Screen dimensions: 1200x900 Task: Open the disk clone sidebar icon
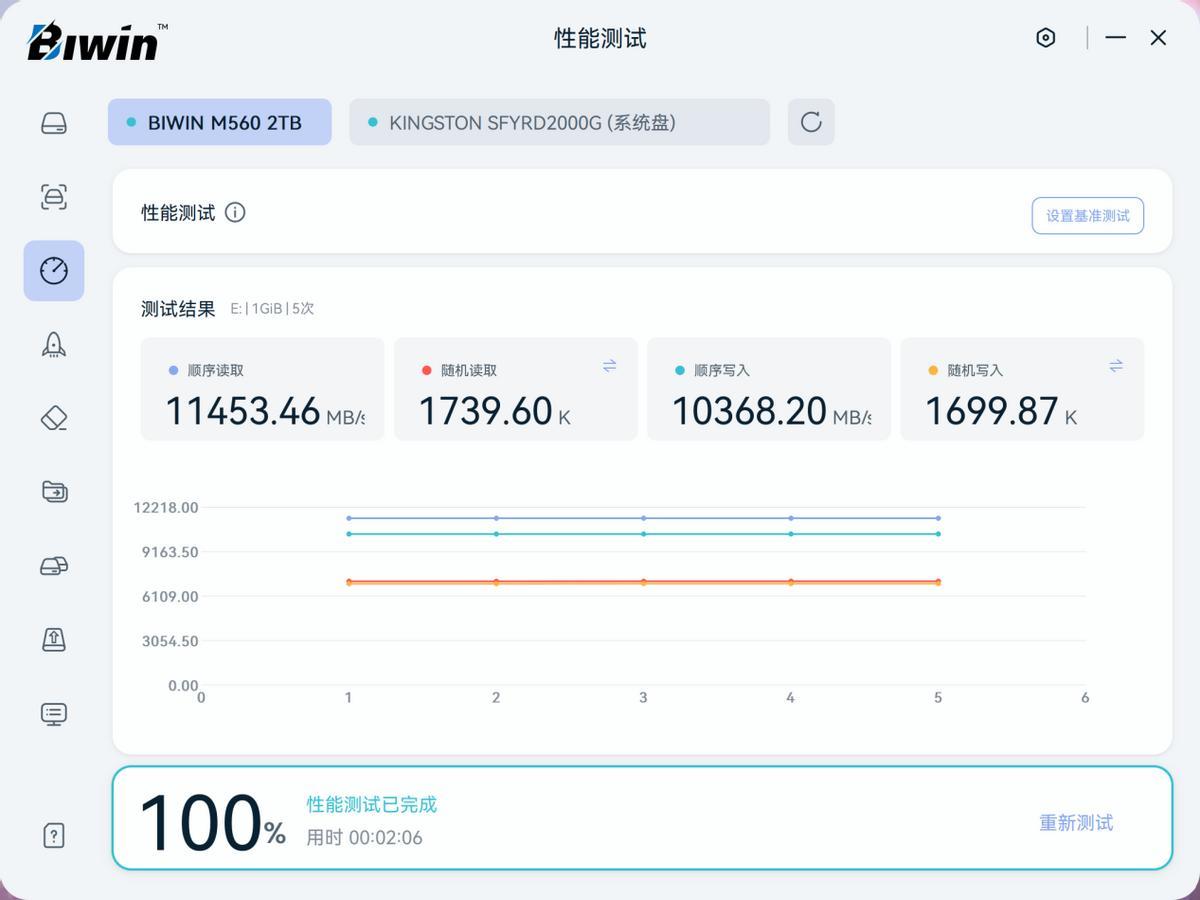[x=54, y=566]
